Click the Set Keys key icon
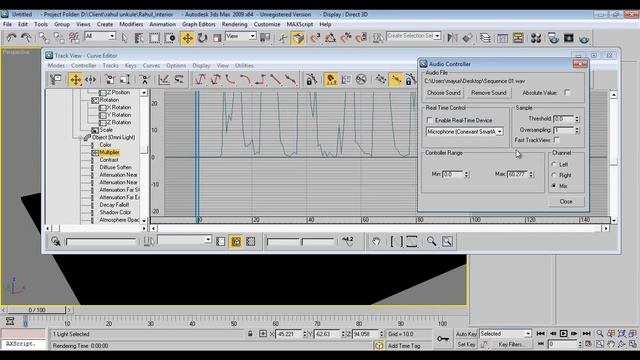 [x=443, y=339]
